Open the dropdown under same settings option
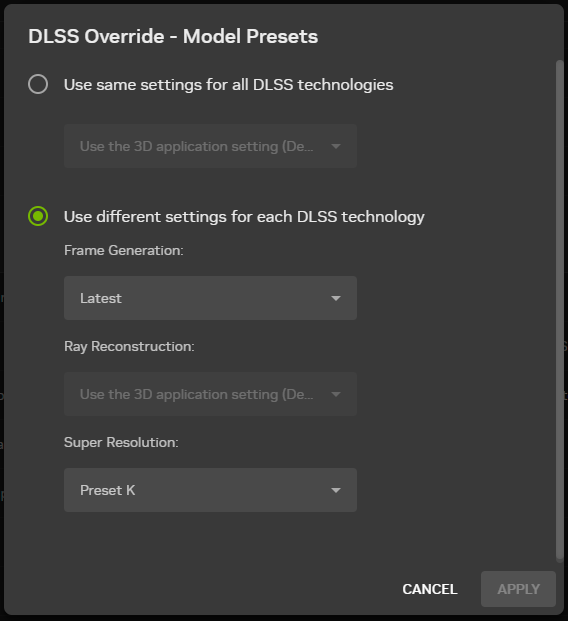The height and width of the screenshot is (621, 568). click(x=210, y=146)
